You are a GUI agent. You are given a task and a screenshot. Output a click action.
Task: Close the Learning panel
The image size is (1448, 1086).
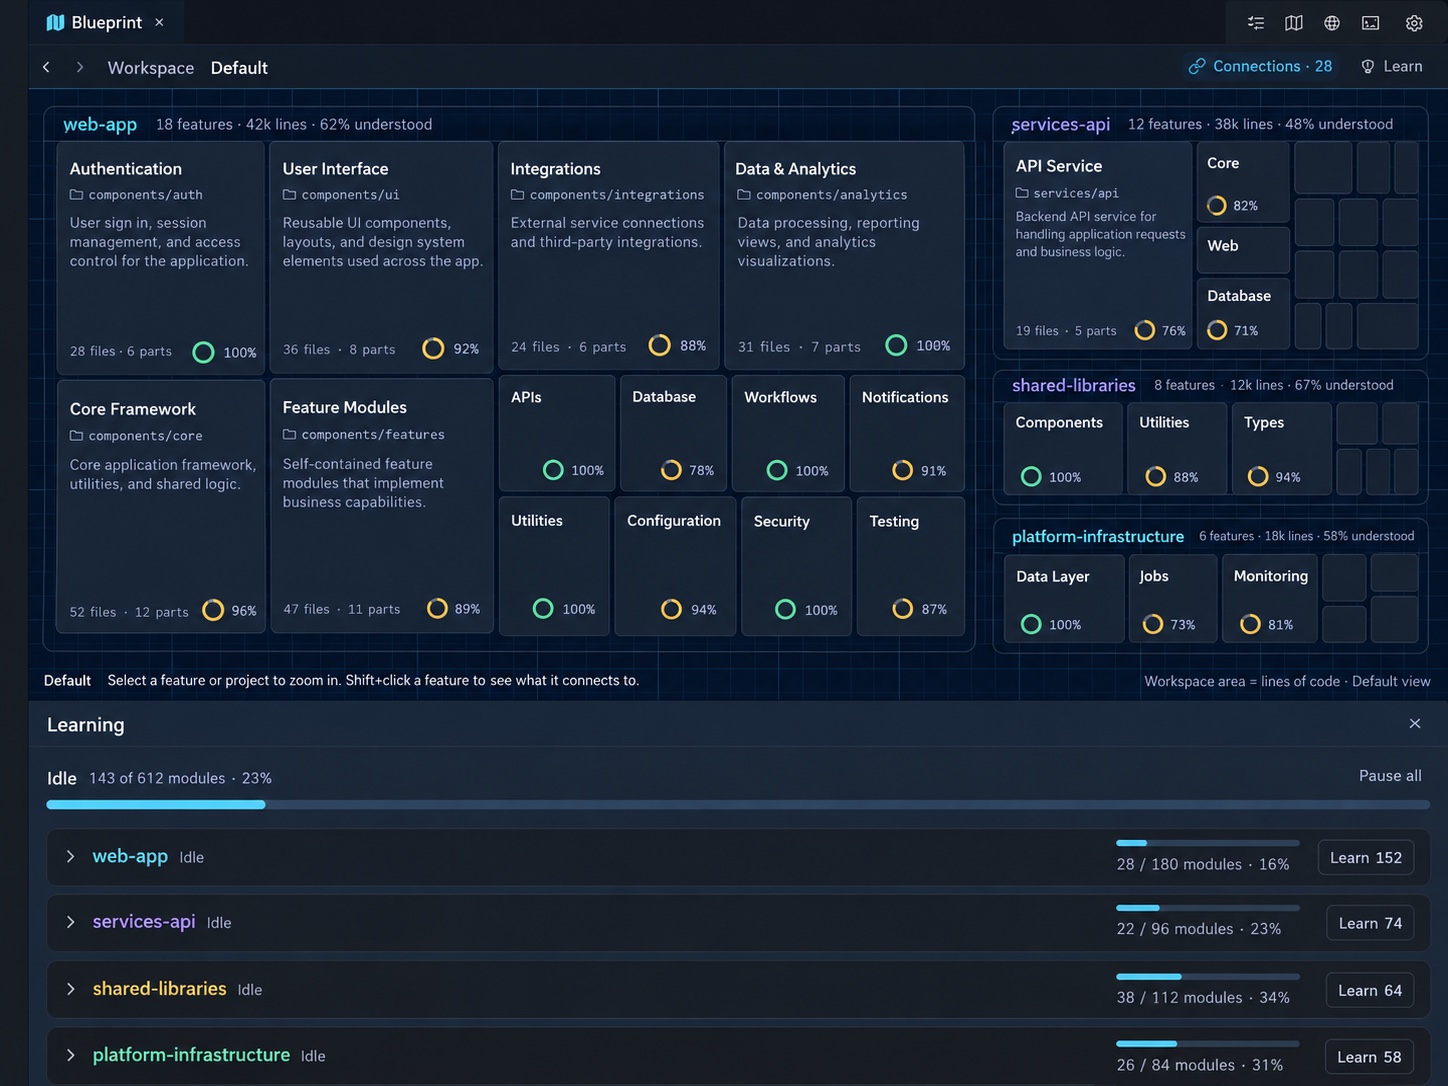[1415, 723]
